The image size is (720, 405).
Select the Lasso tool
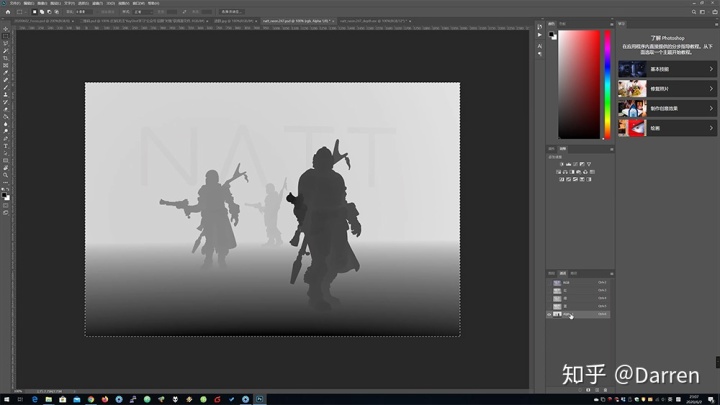(6, 43)
